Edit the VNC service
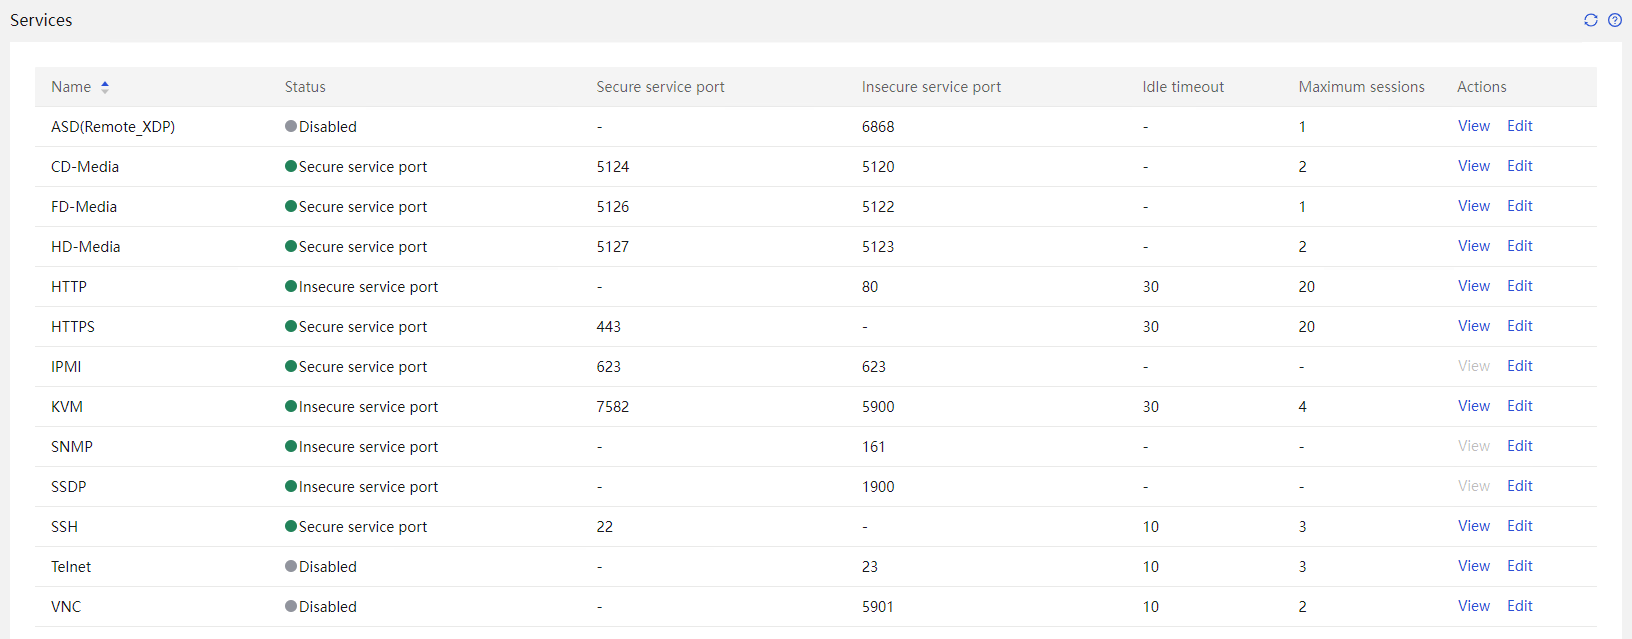This screenshot has height=639, width=1632. [1519, 606]
